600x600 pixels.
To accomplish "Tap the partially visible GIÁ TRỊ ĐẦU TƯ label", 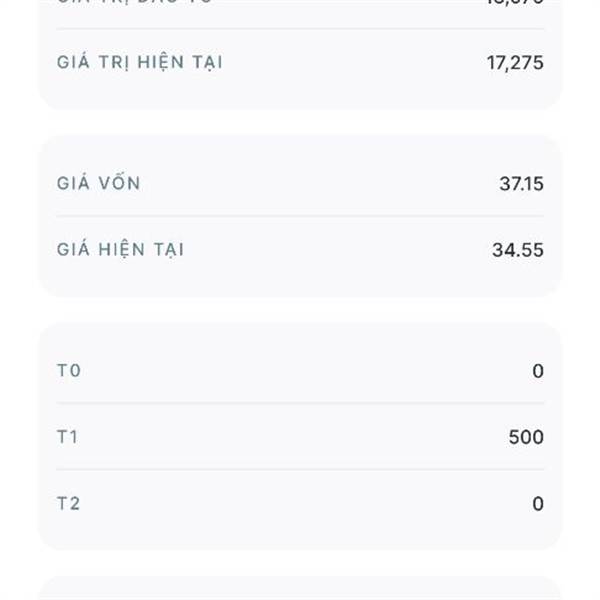I will coord(134,2).
